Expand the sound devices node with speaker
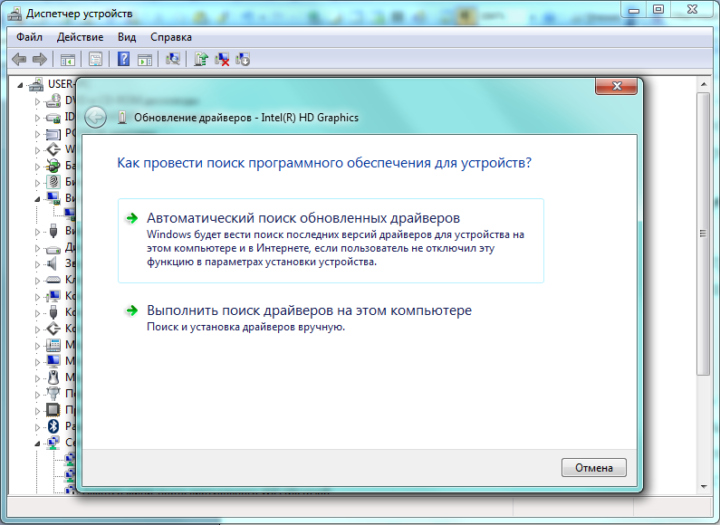The image size is (720, 525). (x=37, y=264)
